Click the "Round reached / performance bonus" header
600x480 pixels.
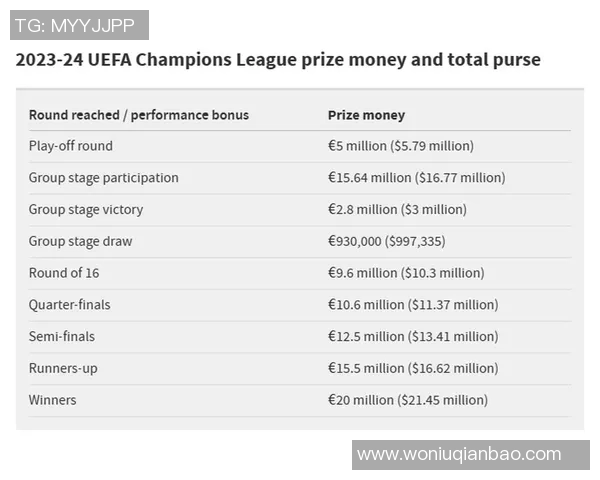pyautogui.click(x=139, y=115)
